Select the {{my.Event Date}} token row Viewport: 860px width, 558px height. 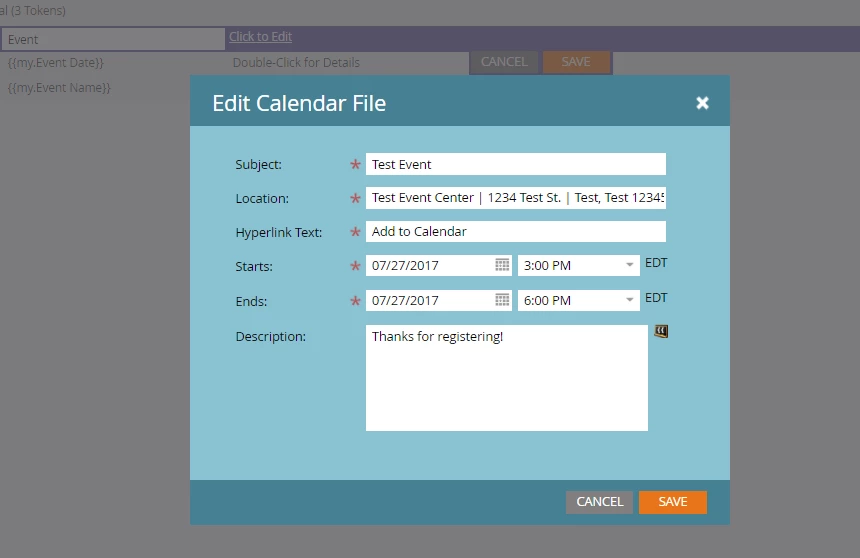[x=55, y=63]
